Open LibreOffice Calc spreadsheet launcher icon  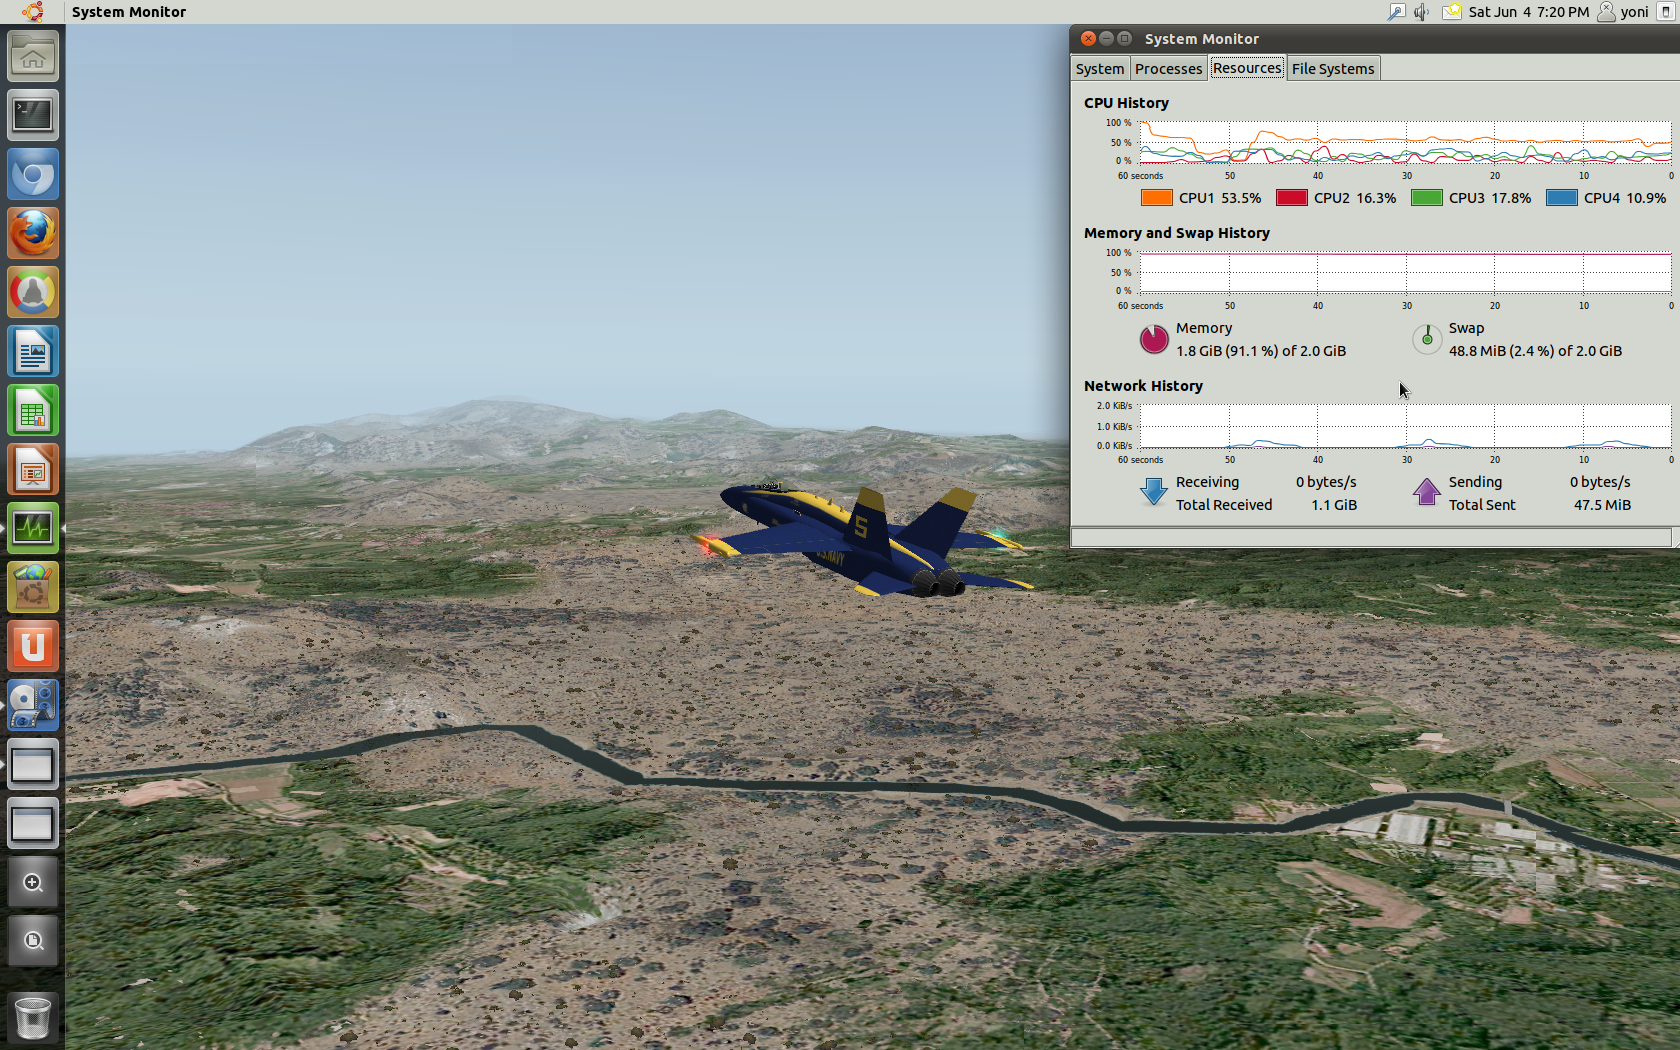[x=33, y=411]
